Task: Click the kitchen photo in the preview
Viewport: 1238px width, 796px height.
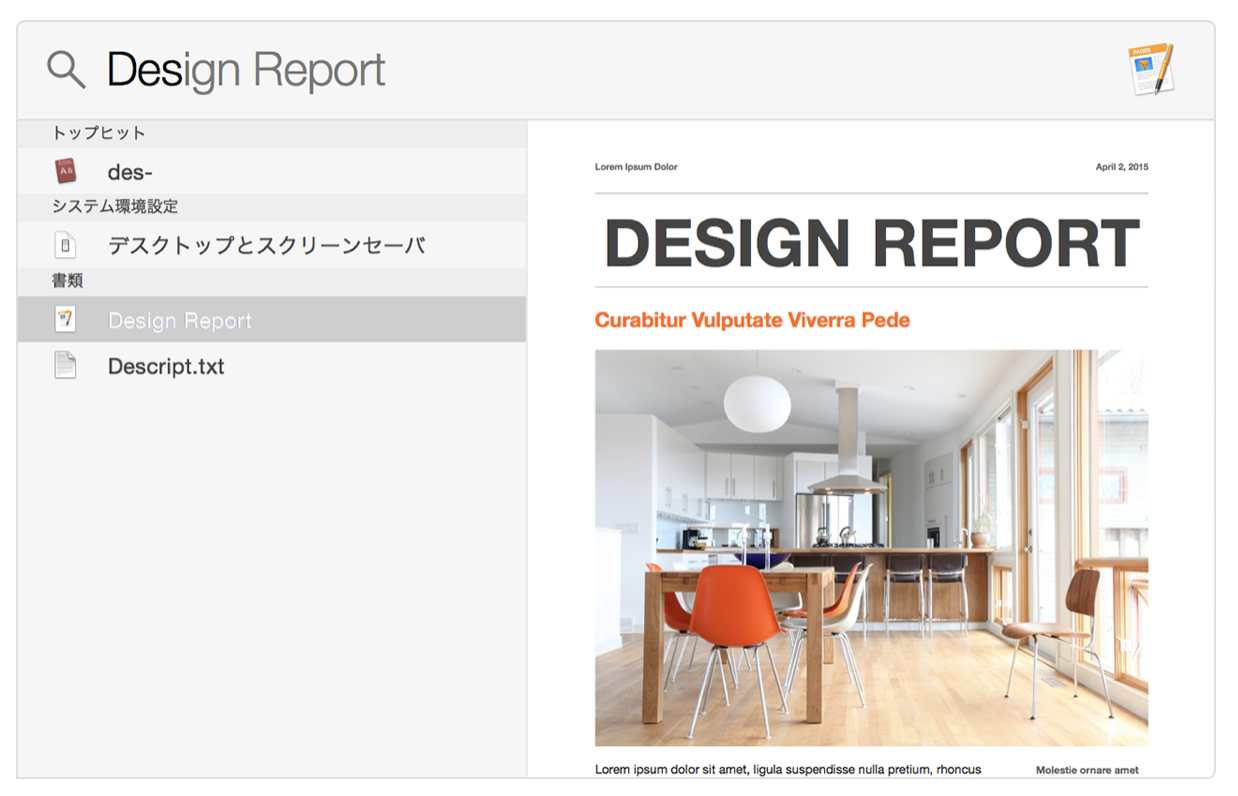Action: 871,547
